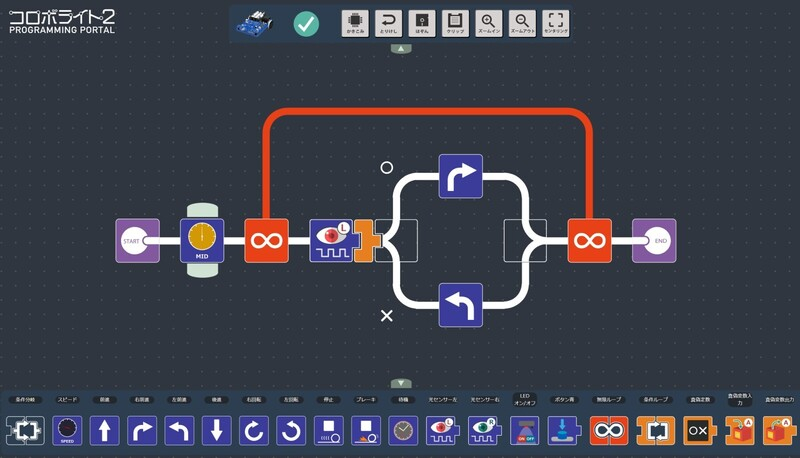Click the 光センサー左 label in palette
Screen dimensions: 800x458
[x=442, y=400]
